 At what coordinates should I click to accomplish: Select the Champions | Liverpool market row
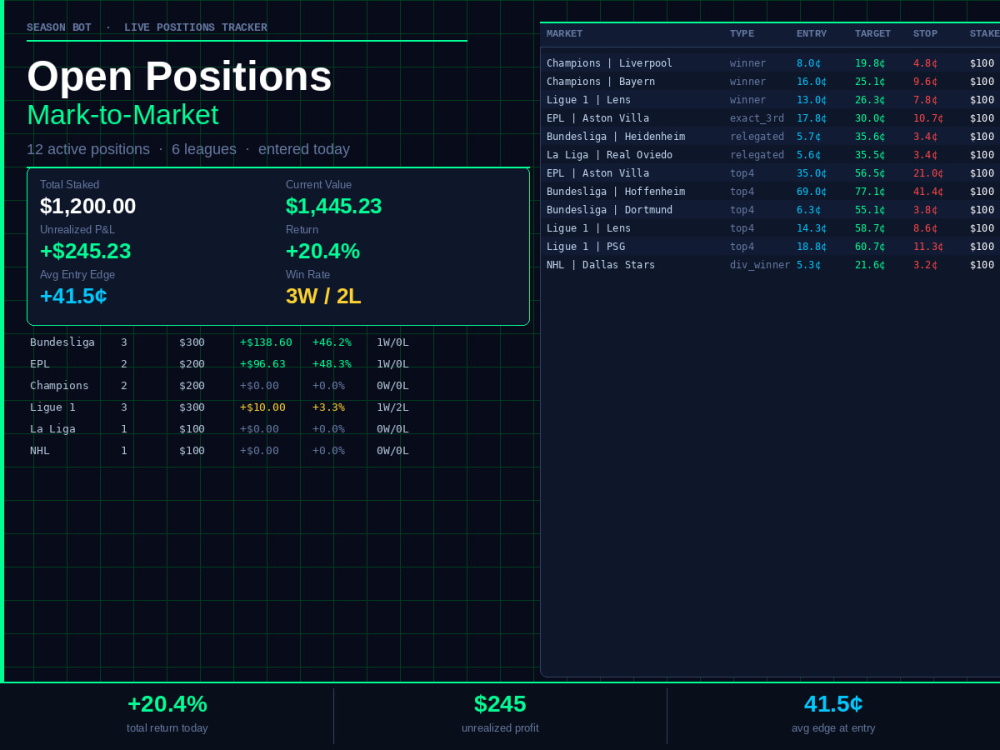(x=770, y=63)
